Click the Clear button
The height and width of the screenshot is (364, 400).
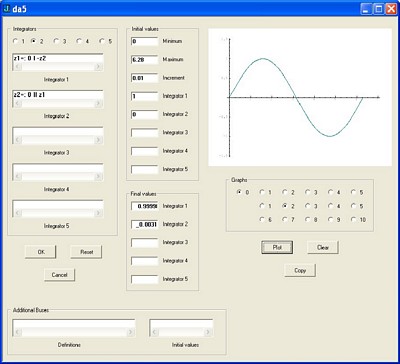tap(323, 247)
